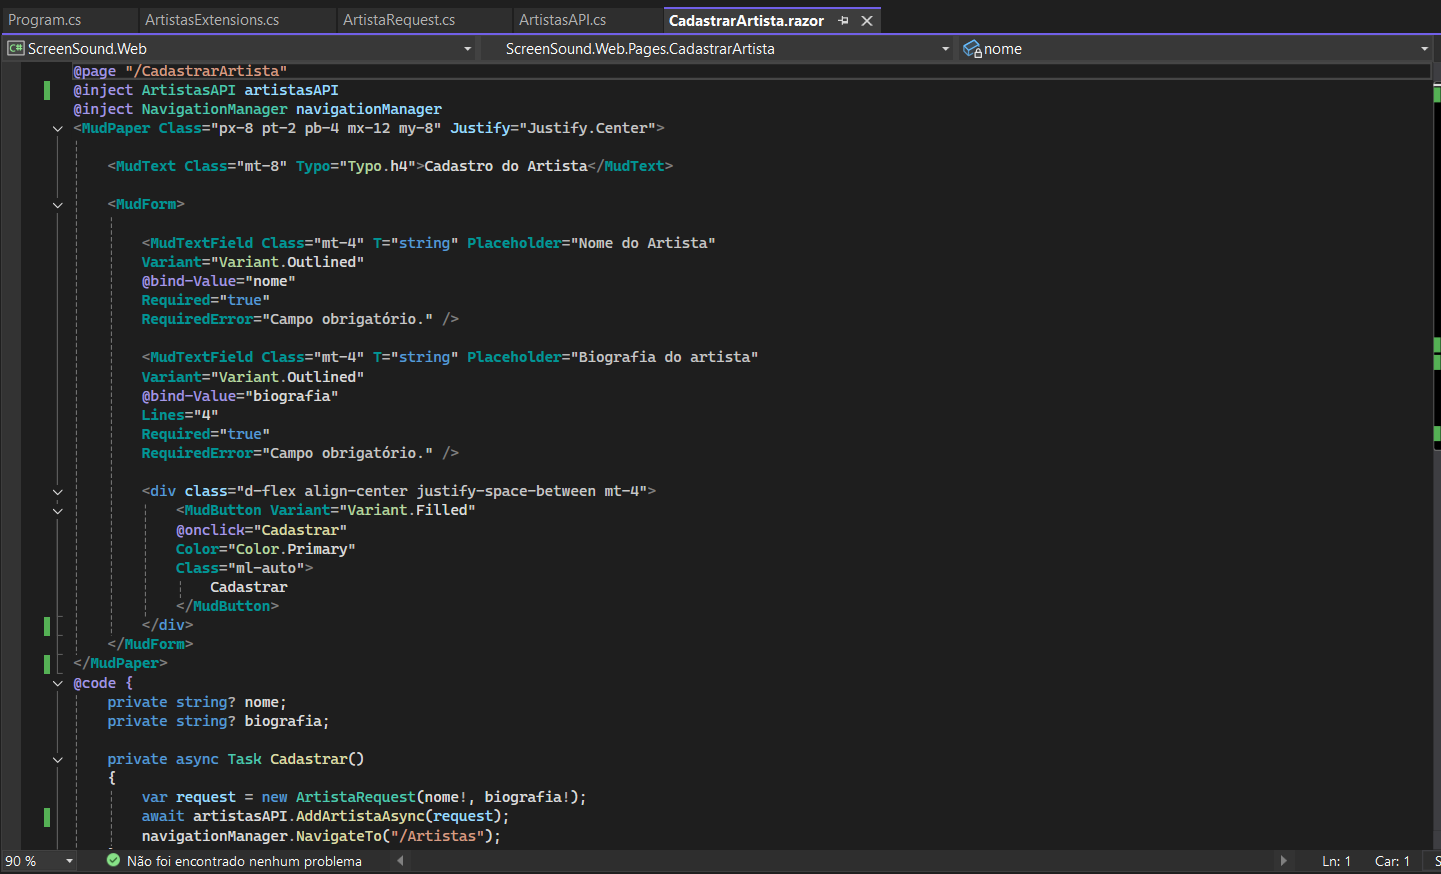Click the closing </MudForm> tag
This screenshot has width=1441, height=874.
point(150,644)
